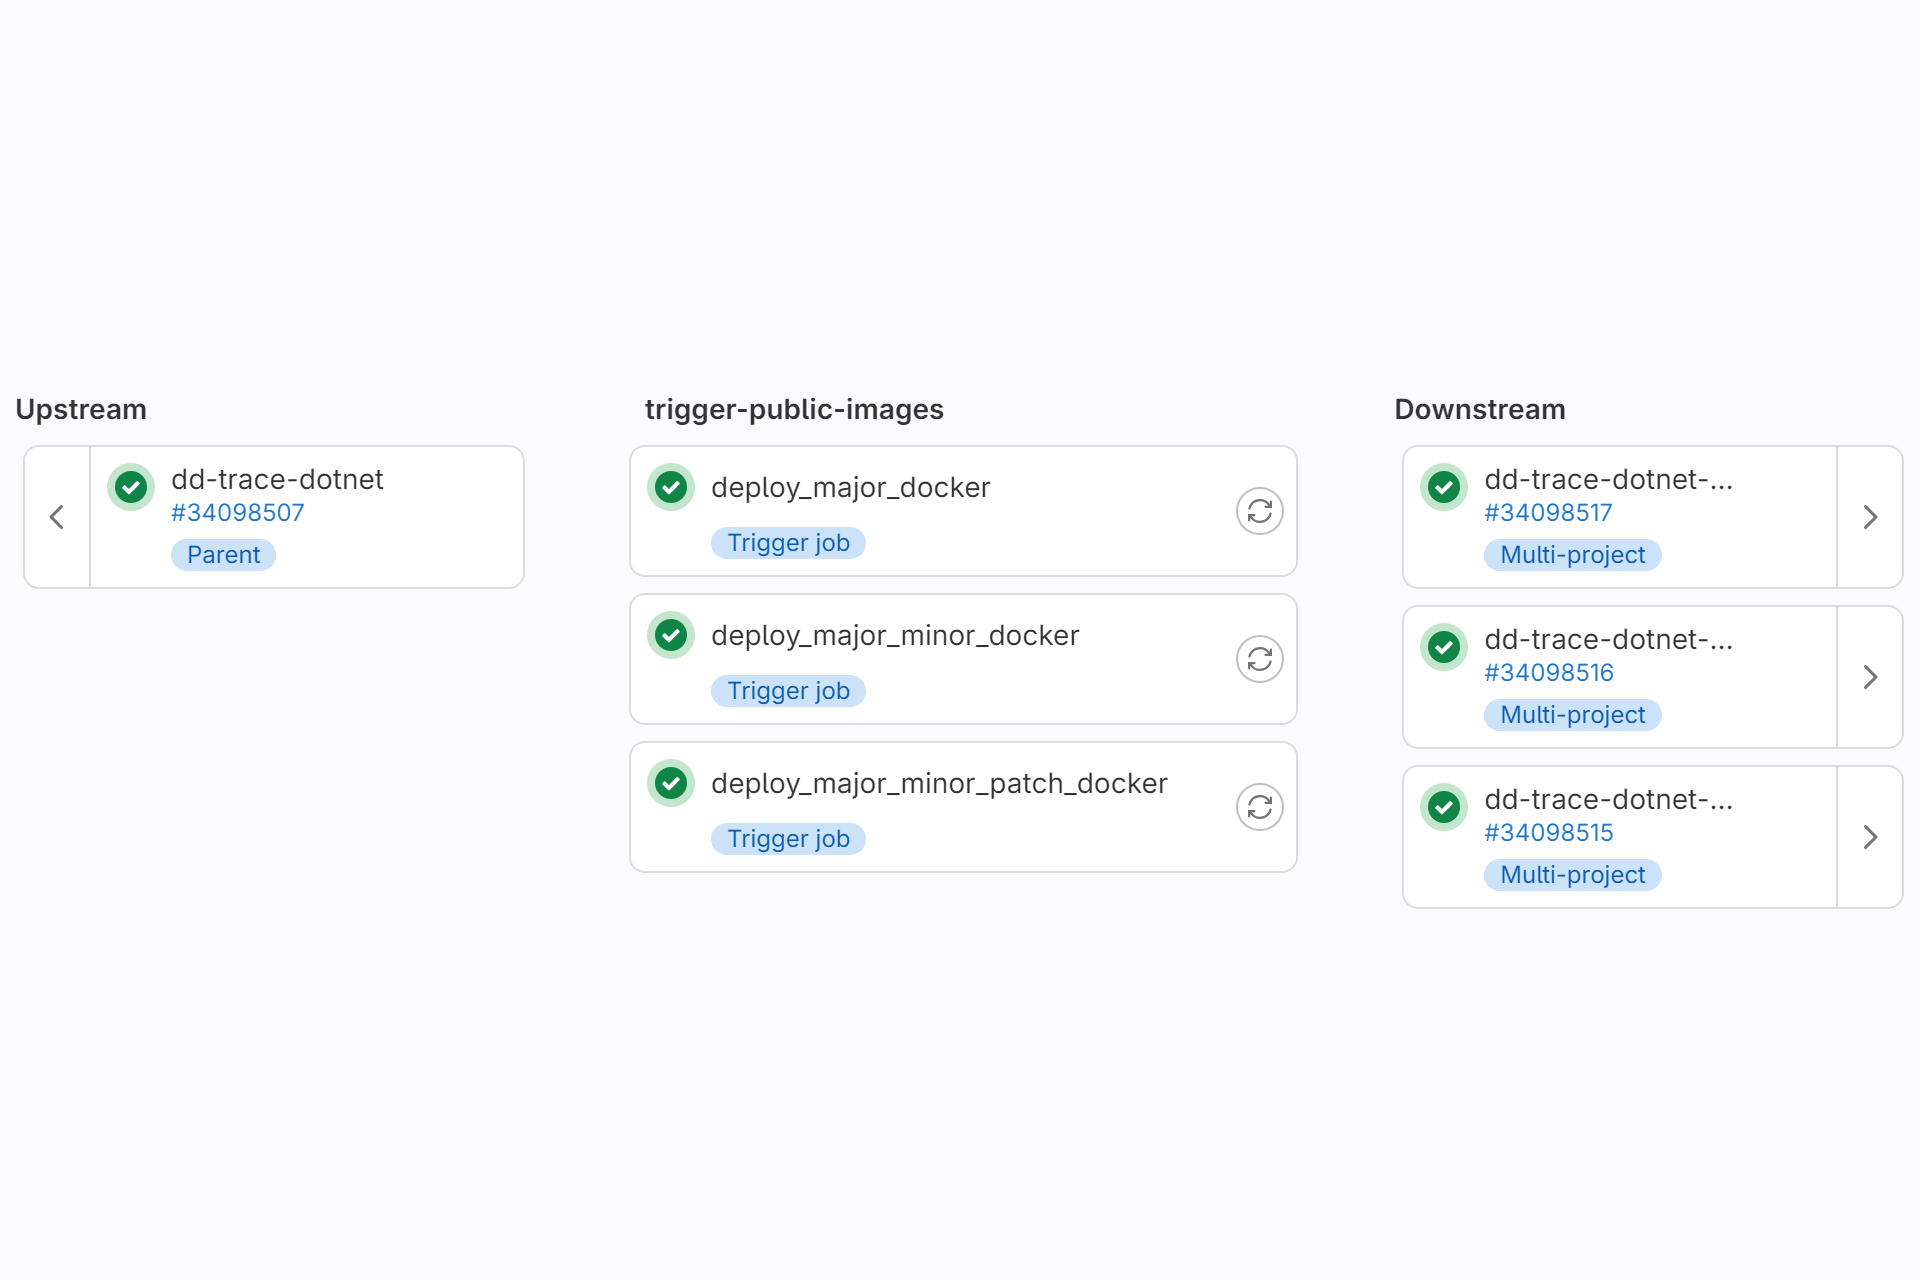Viewport: 1920px width, 1280px height.
Task: Click the Trigger job badge under deploy_major_docker
Action: click(x=788, y=542)
